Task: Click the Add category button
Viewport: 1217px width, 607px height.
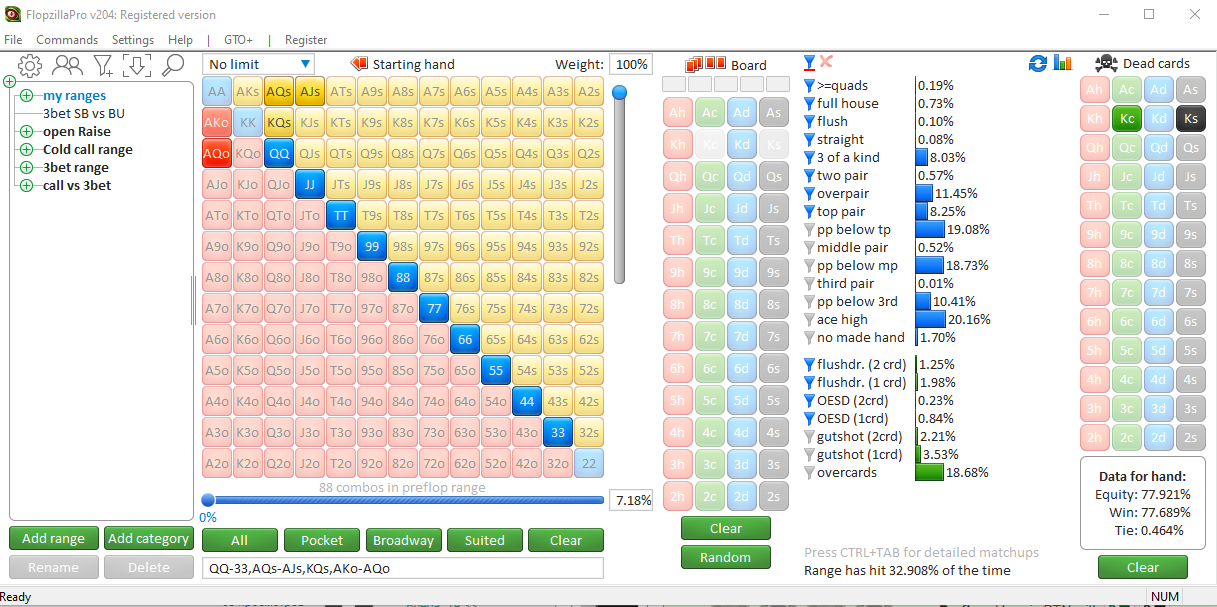Action: (x=148, y=538)
